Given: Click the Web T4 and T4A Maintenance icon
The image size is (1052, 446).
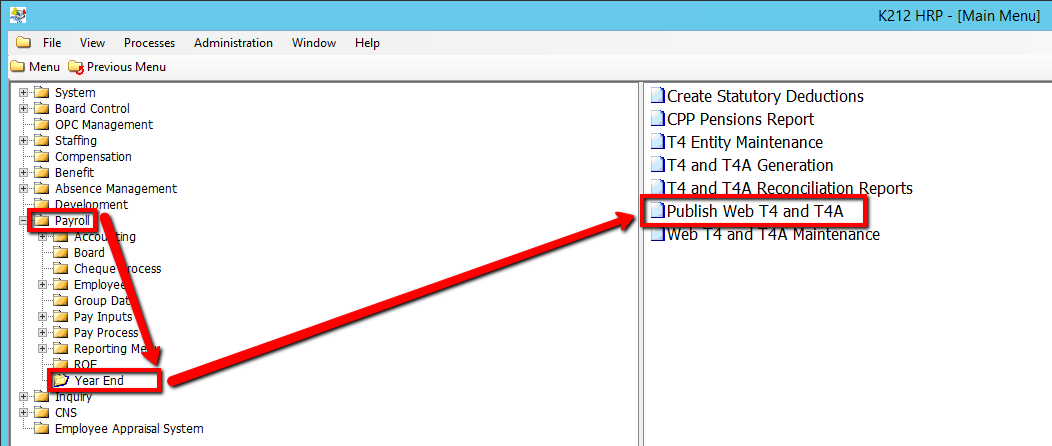Looking at the screenshot, I should pos(657,235).
